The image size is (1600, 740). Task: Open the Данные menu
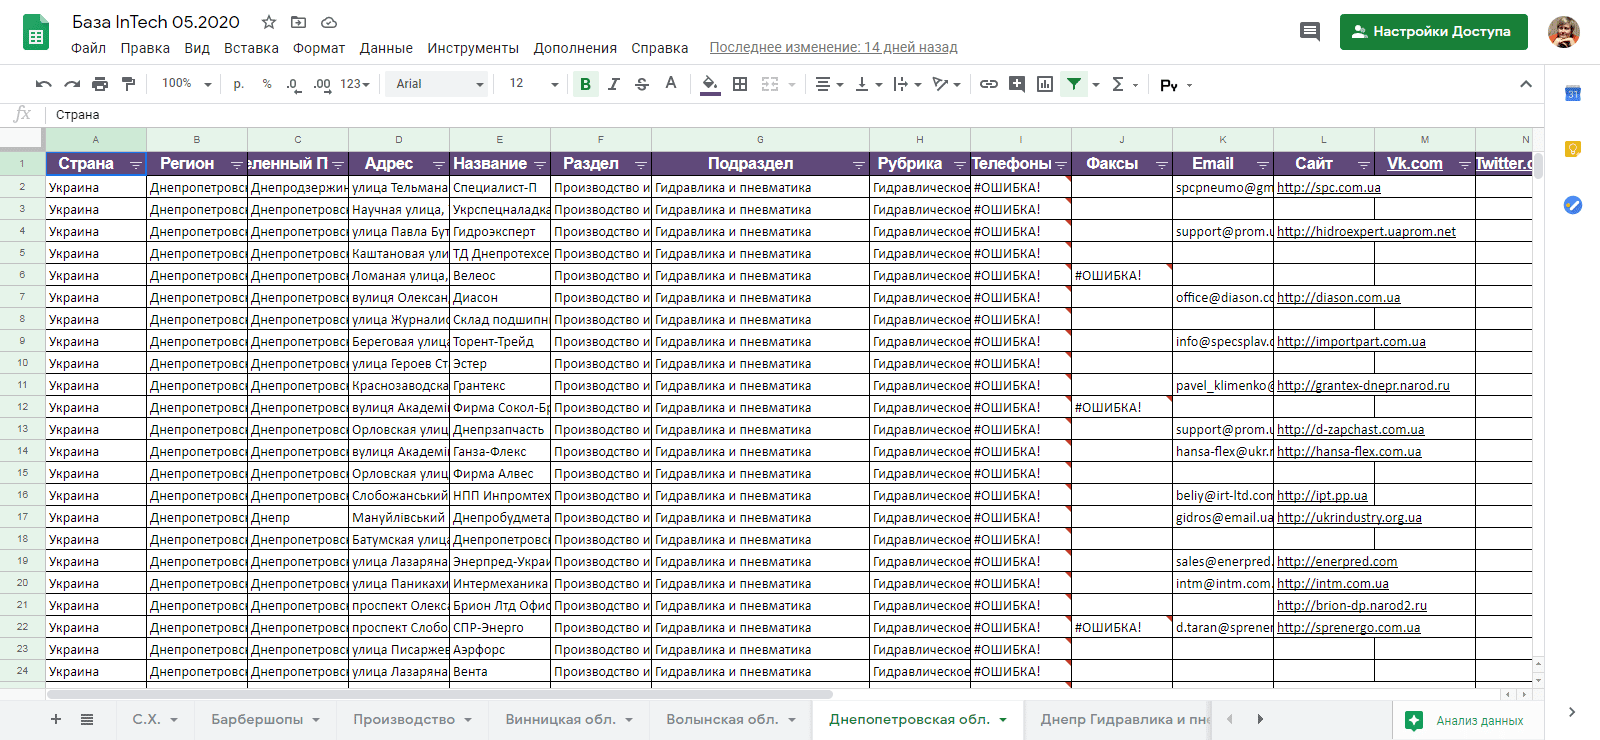[x=386, y=48]
